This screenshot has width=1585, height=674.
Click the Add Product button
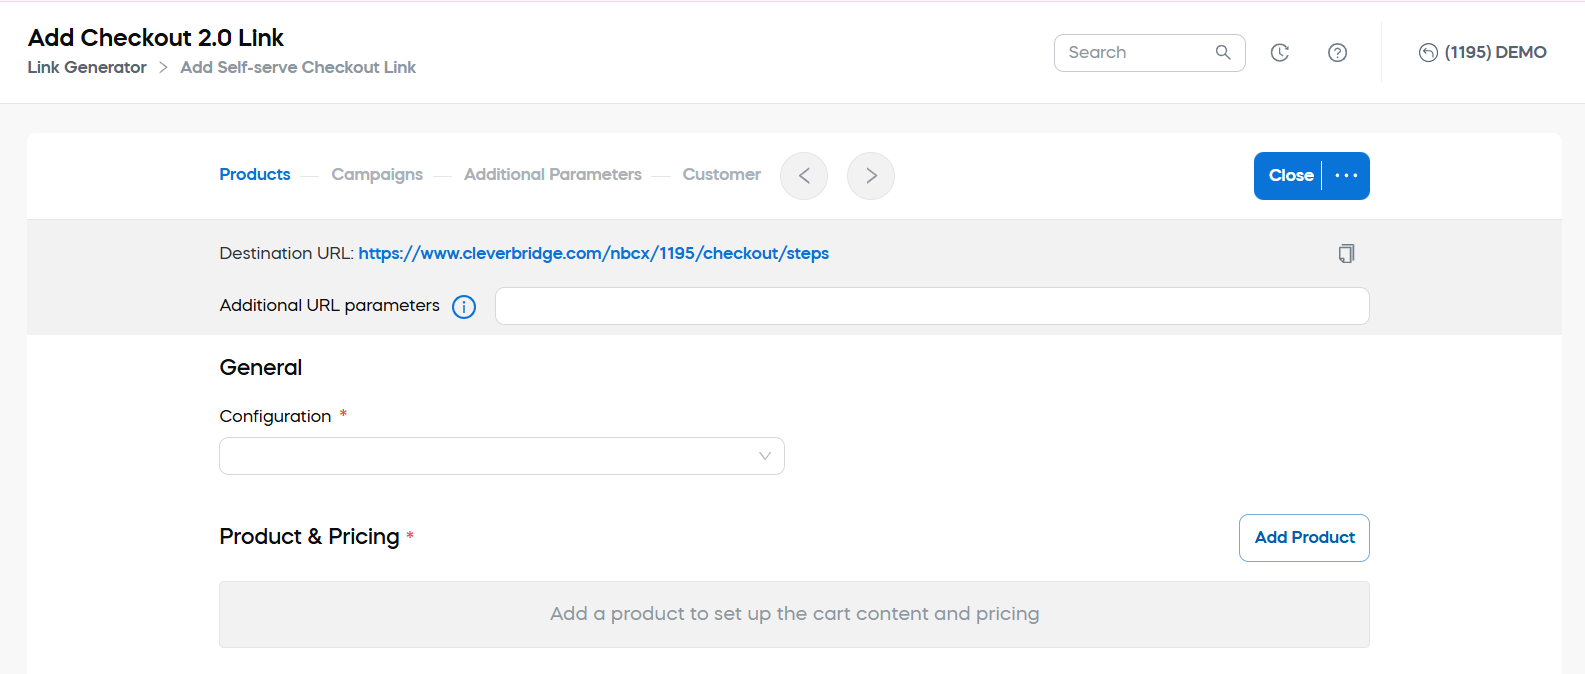coord(1304,538)
